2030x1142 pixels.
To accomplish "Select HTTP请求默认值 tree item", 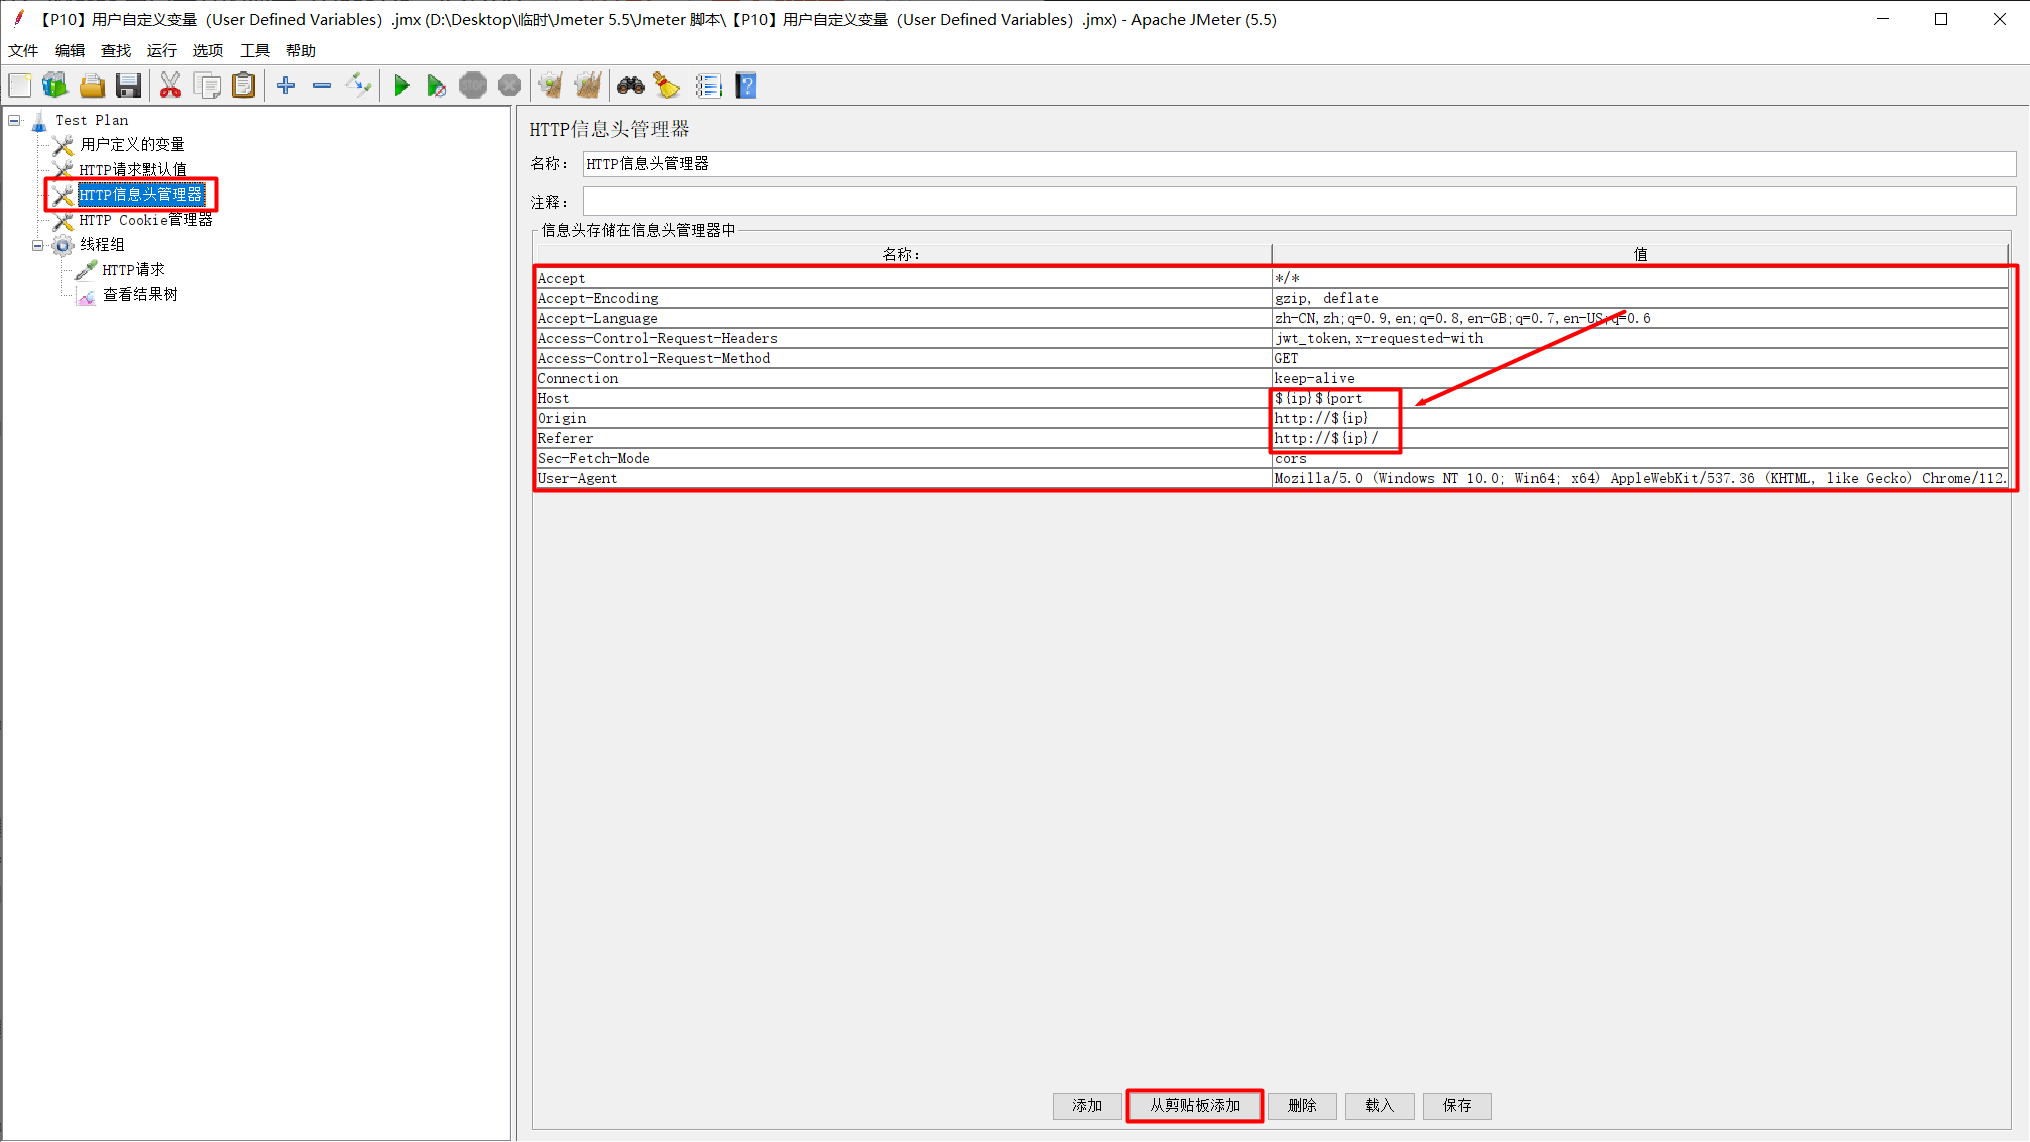I will tap(133, 170).
